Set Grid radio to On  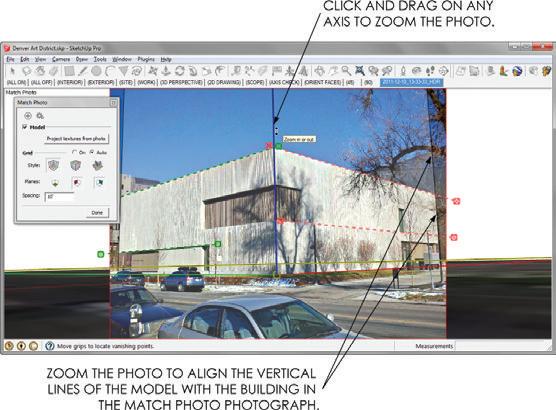tap(74, 152)
